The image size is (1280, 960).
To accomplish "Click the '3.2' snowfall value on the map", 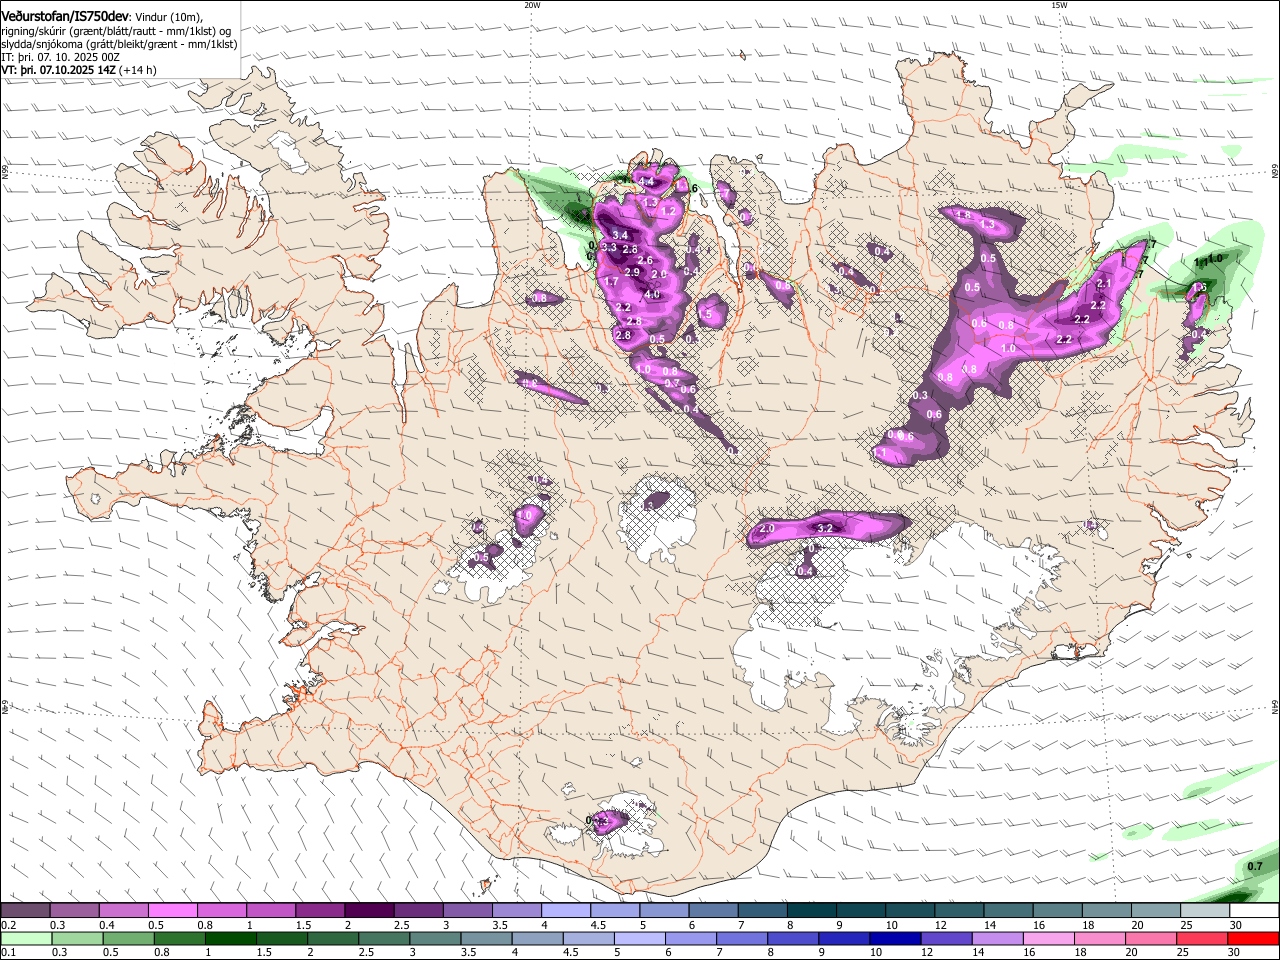I will pyautogui.click(x=825, y=528).
